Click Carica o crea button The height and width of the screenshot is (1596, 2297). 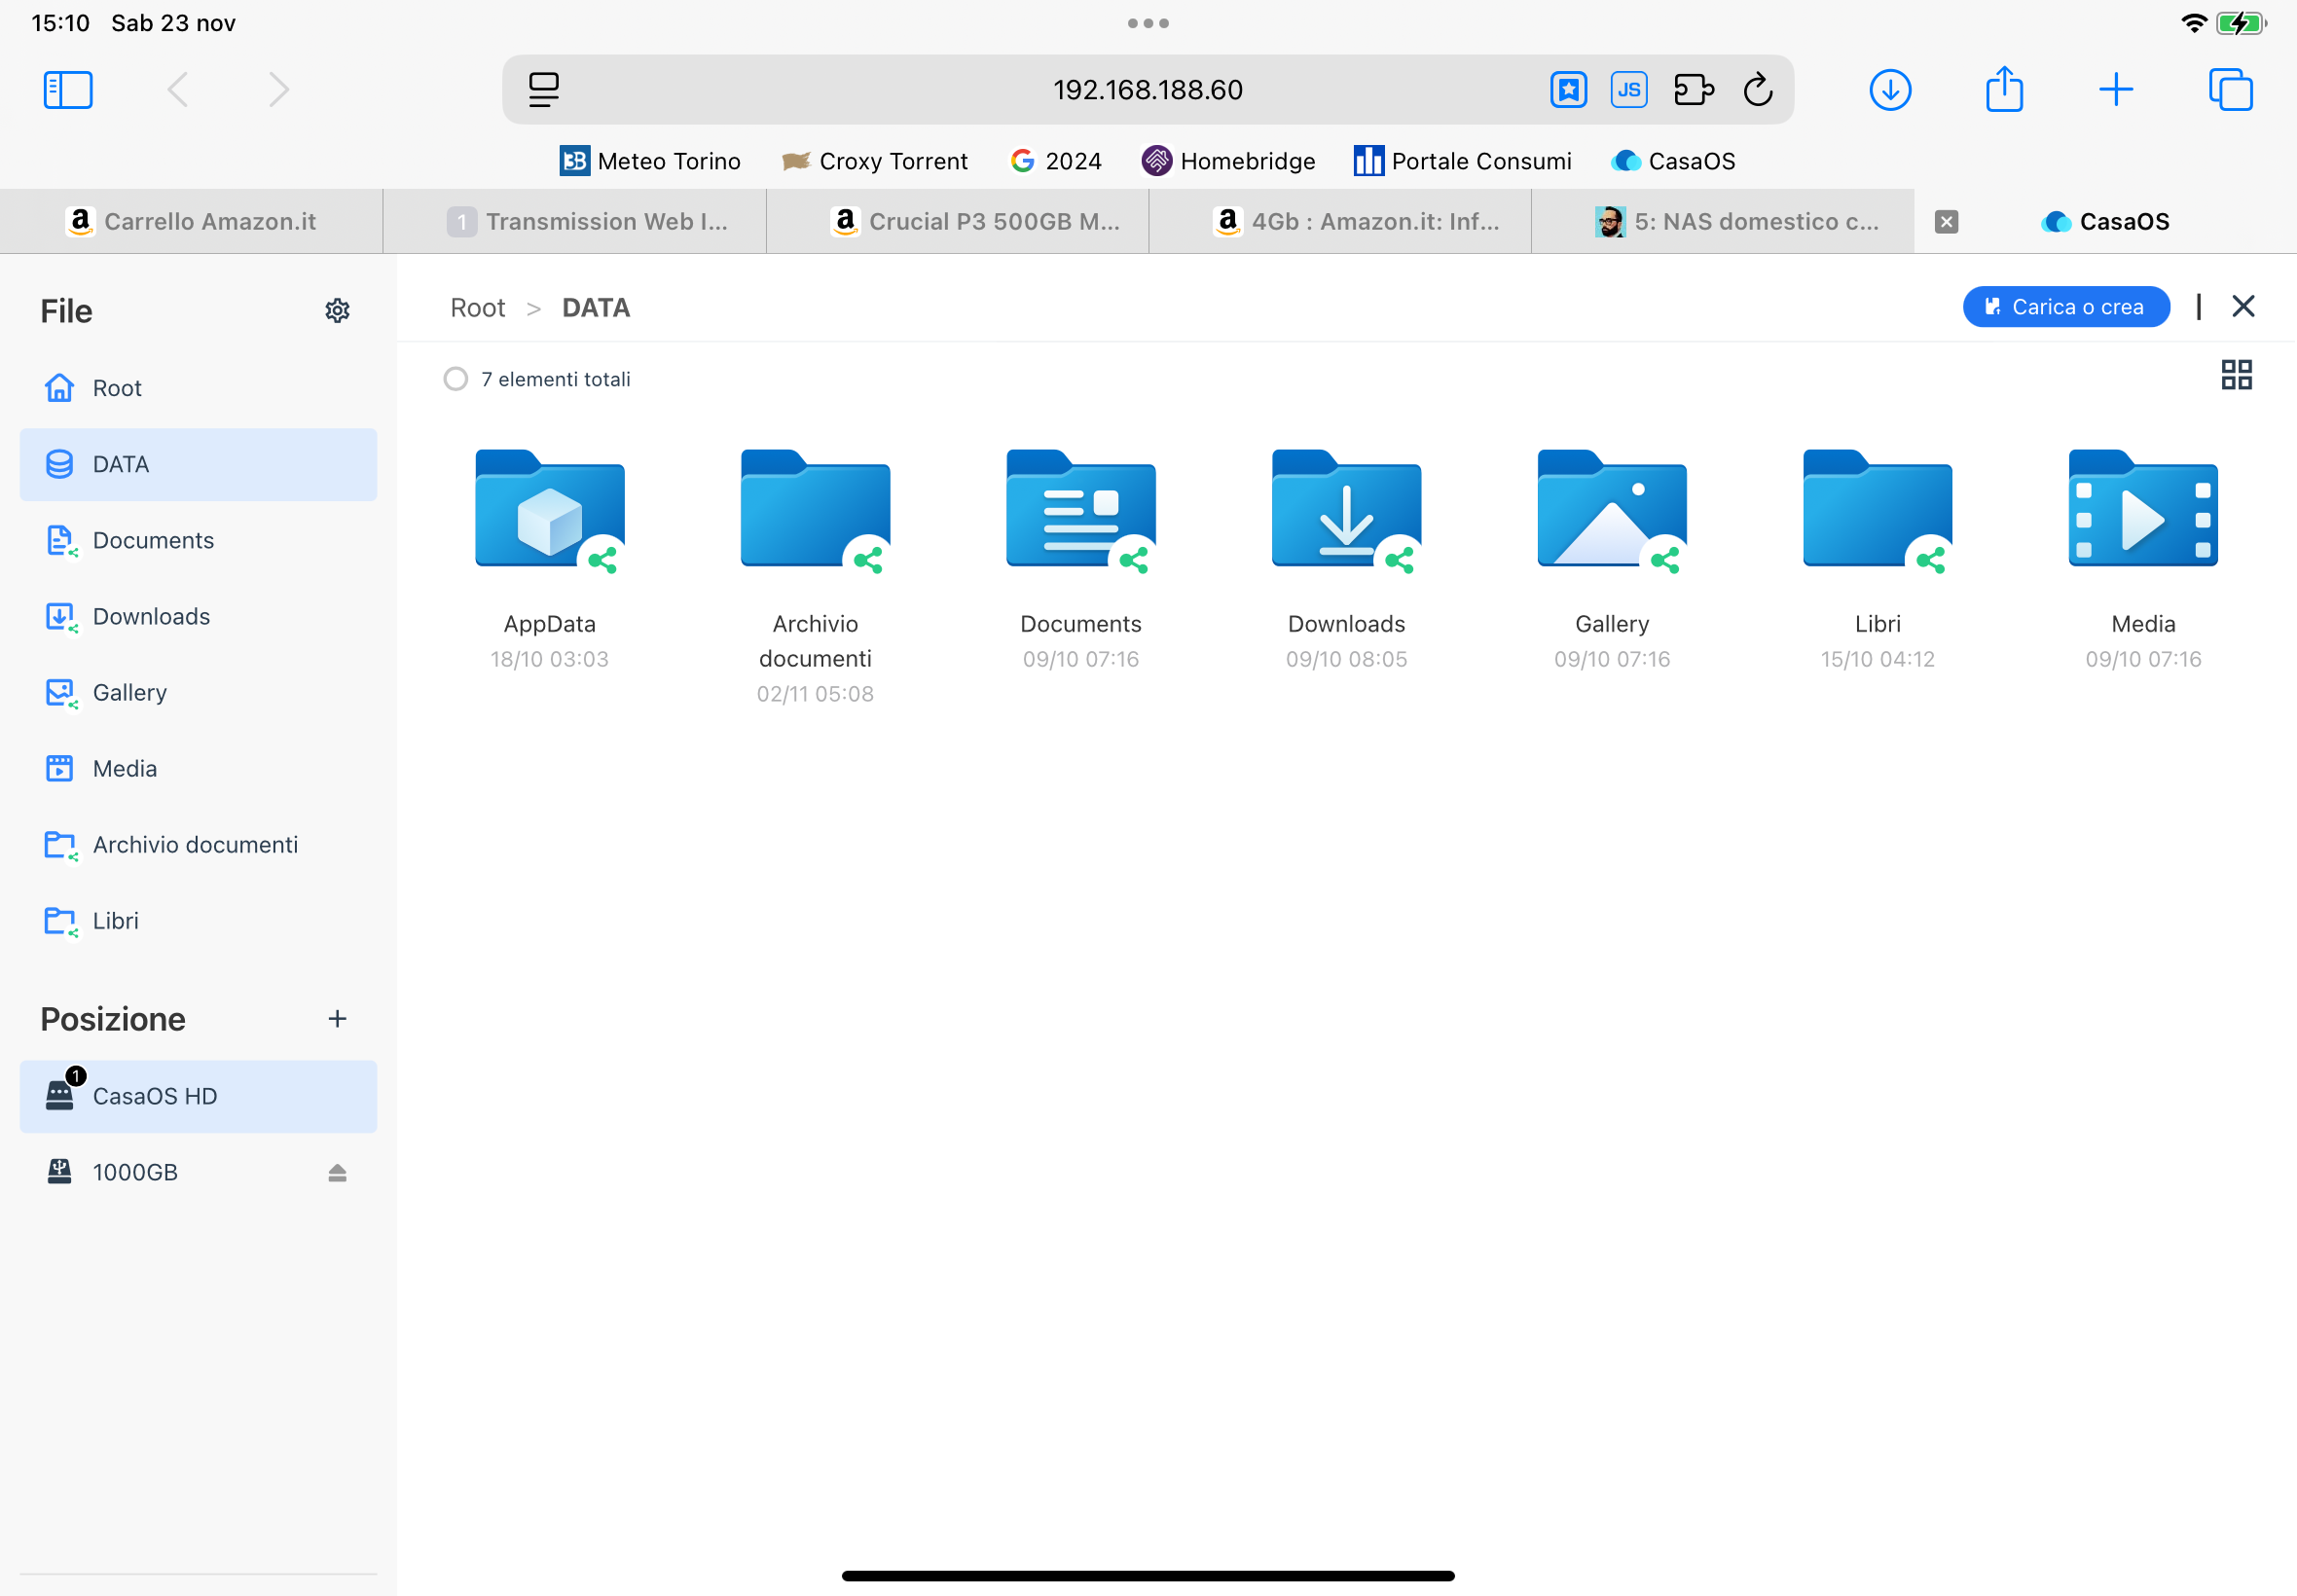2065,307
